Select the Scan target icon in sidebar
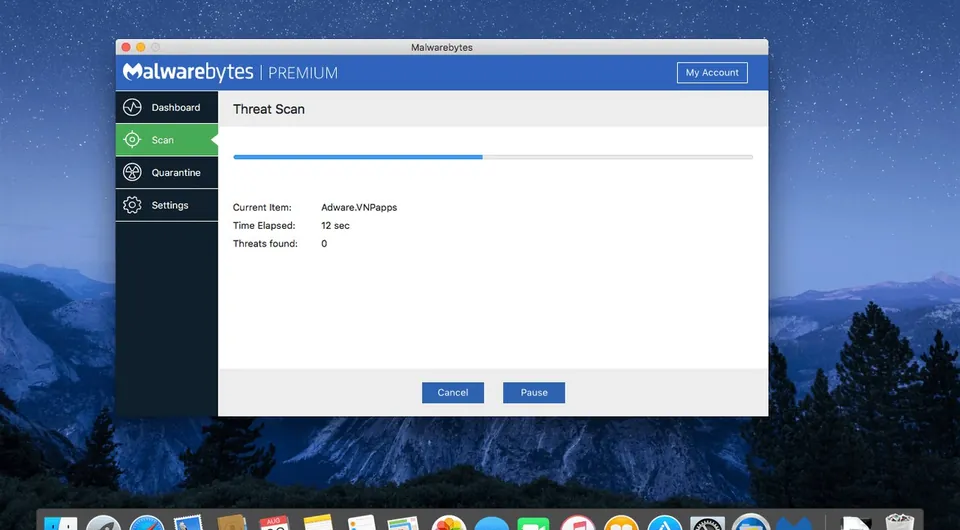 132,140
